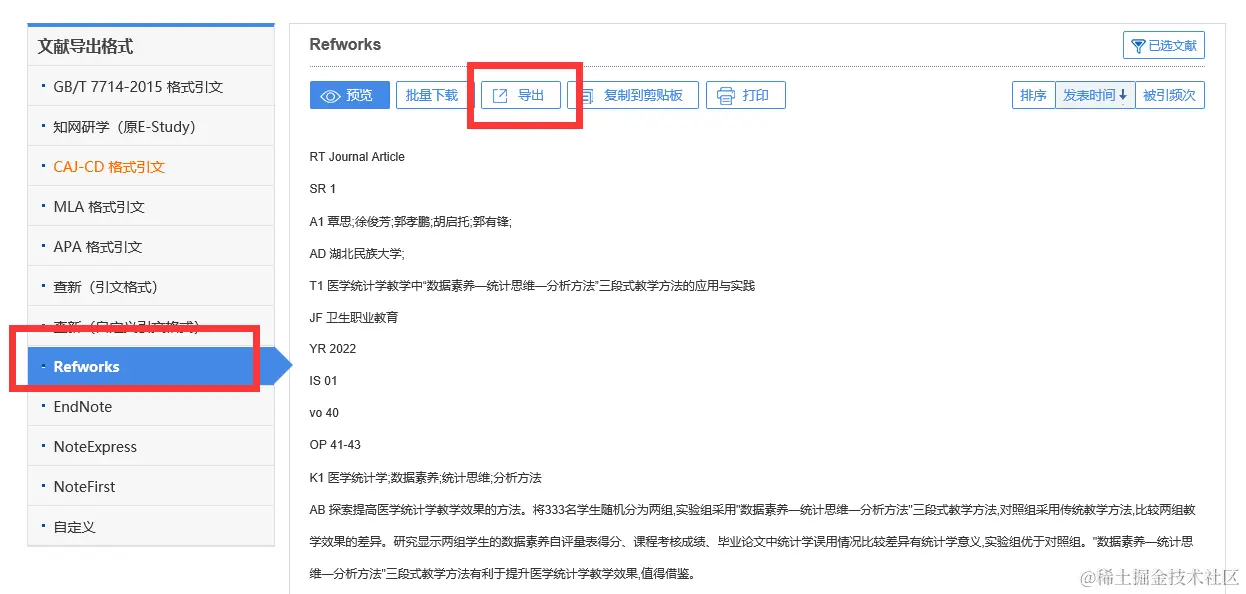The height and width of the screenshot is (594, 1246).
Task: Click the 'RT Journal Article' line
Action: pyautogui.click(x=357, y=157)
